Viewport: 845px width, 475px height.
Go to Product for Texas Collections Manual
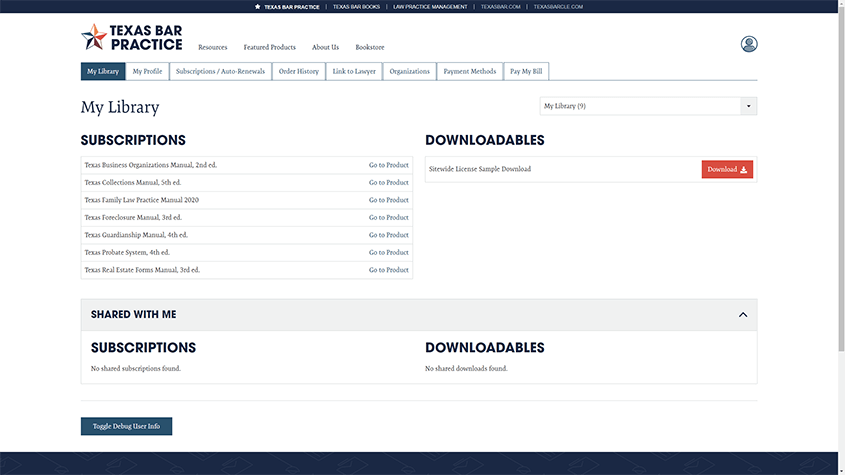(x=389, y=183)
